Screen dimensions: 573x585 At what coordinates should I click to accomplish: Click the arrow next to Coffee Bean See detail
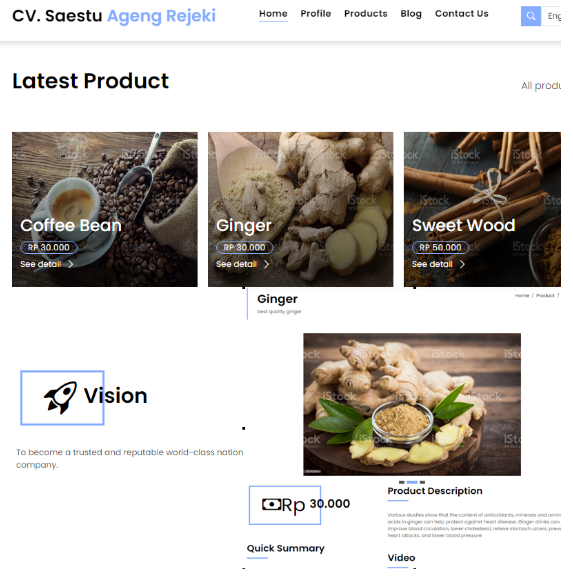71,264
